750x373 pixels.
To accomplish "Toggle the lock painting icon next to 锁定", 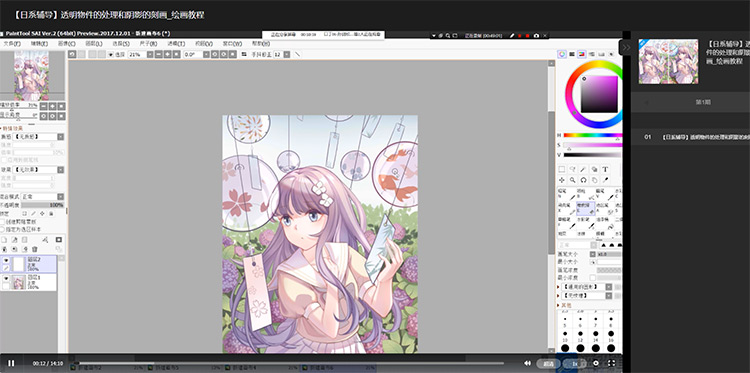I will click(x=33, y=214).
